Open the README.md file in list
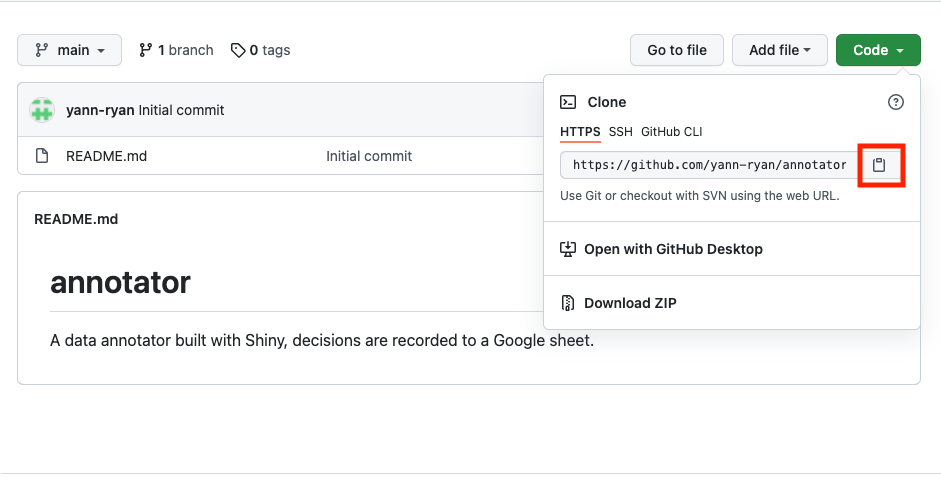This screenshot has height=496, width=941. [x=106, y=156]
